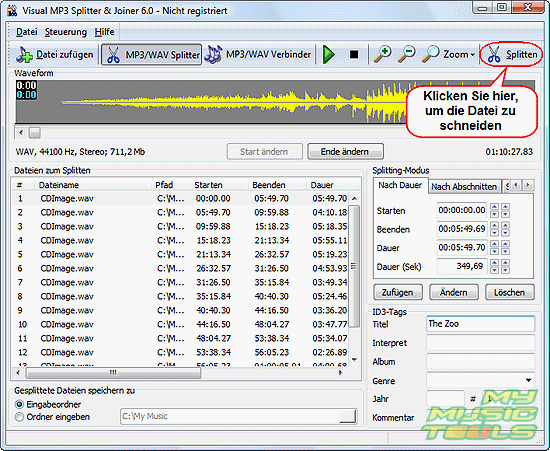Click the waveform scrollbar left arrow
The width and height of the screenshot is (550, 451).
(x=21, y=132)
